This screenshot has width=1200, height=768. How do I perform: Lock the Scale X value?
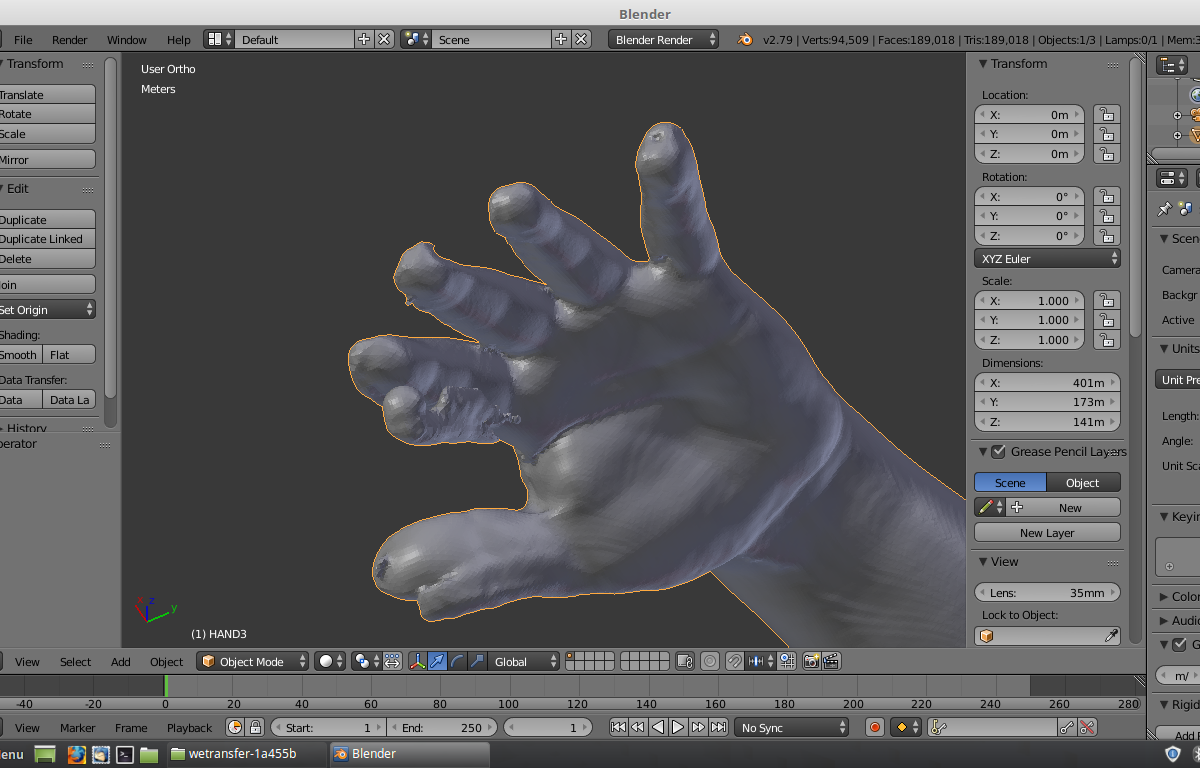click(x=1106, y=300)
